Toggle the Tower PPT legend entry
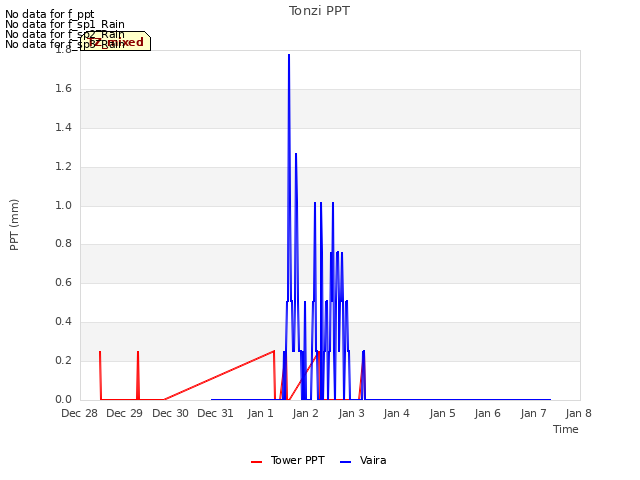Viewport: 640px width, 480px height. pos(288,461)
